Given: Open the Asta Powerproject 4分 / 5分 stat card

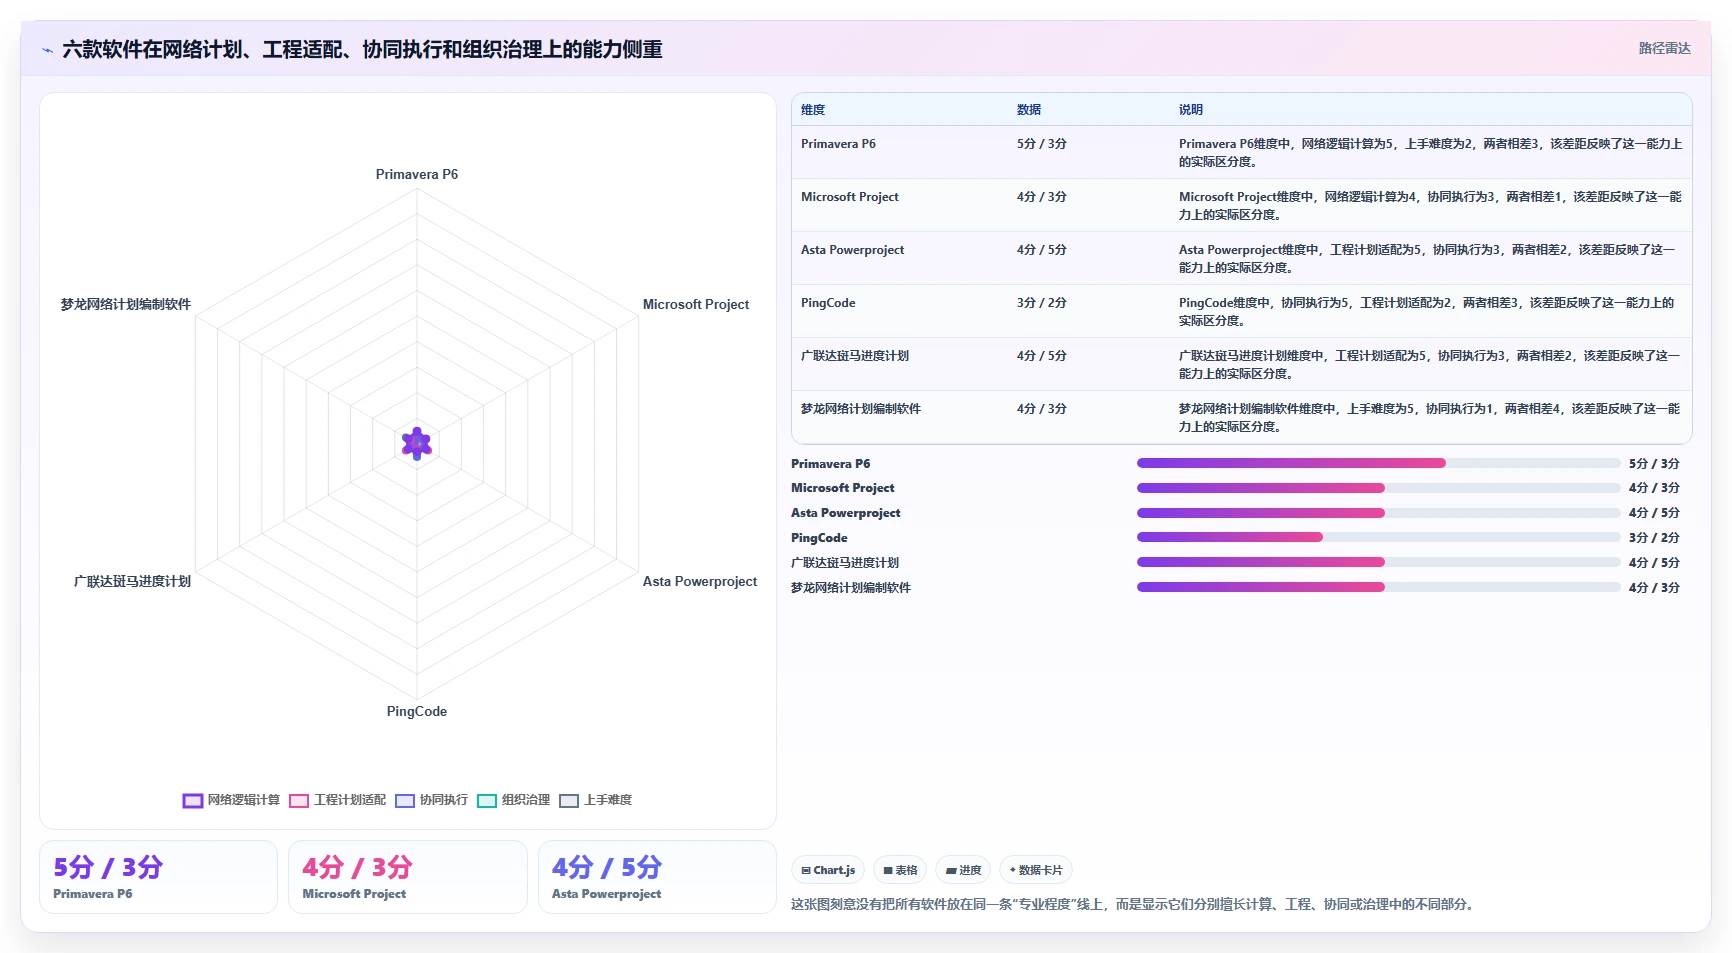Looking at the screenshot, I should pyautogui.click(x=657, y=877).
